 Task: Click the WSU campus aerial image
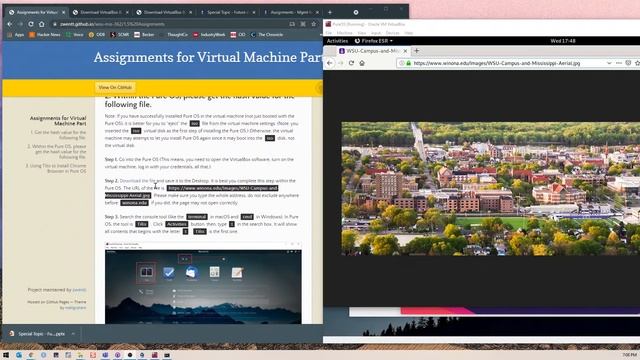[491, 189]
